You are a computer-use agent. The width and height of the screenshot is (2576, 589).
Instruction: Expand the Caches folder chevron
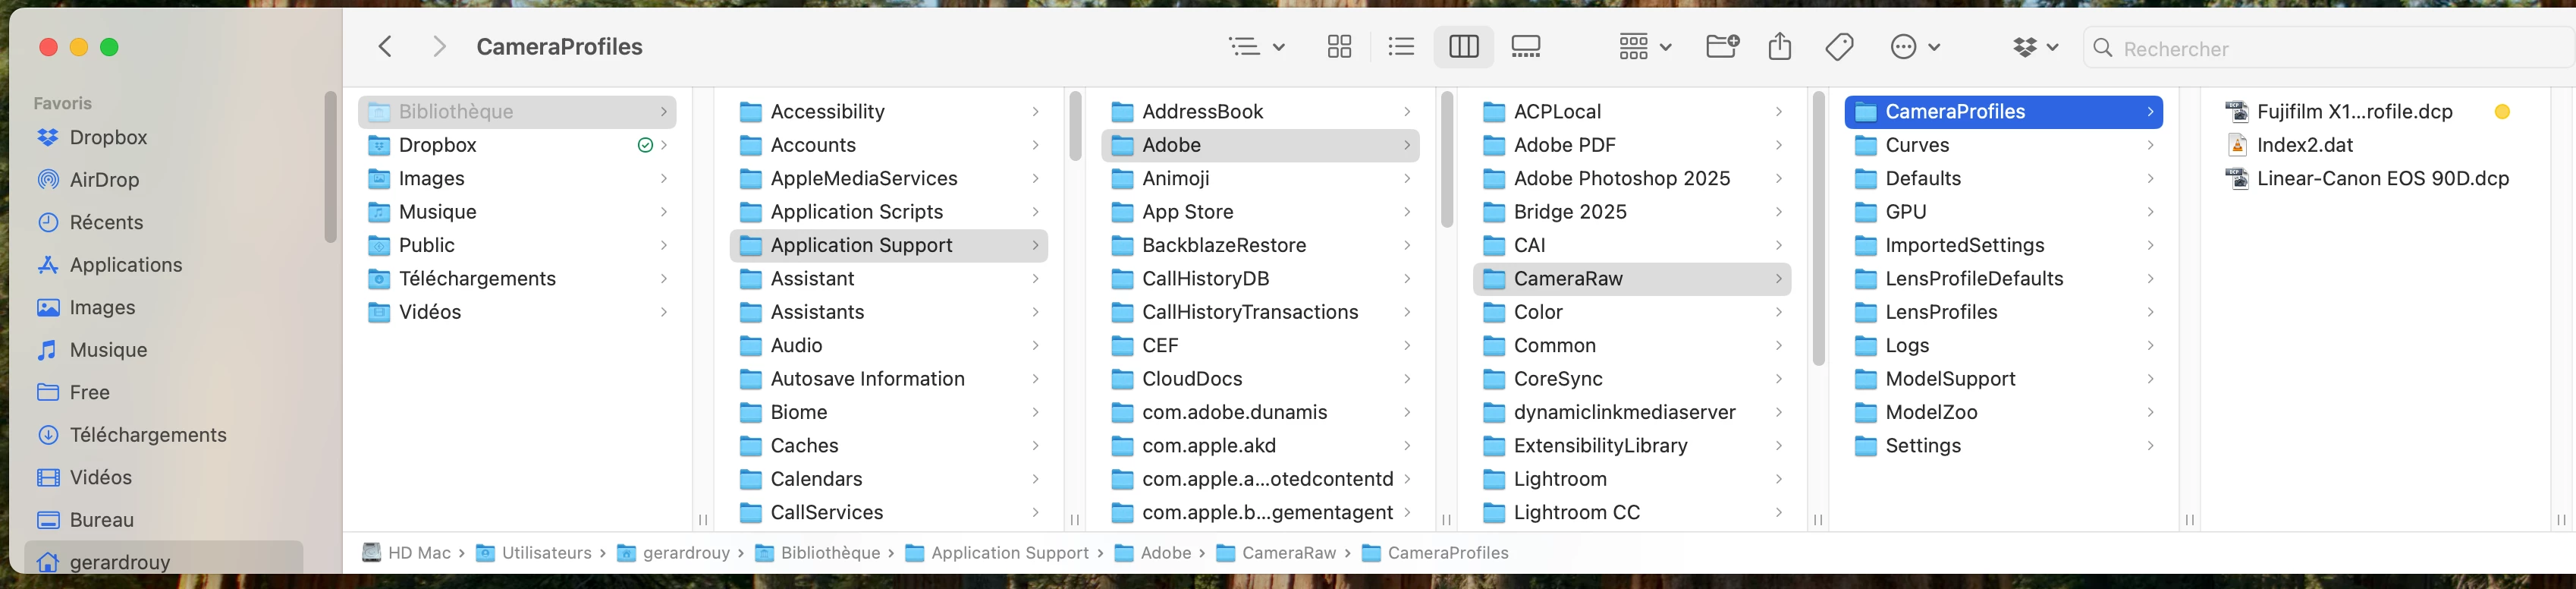pos(1035,445)
